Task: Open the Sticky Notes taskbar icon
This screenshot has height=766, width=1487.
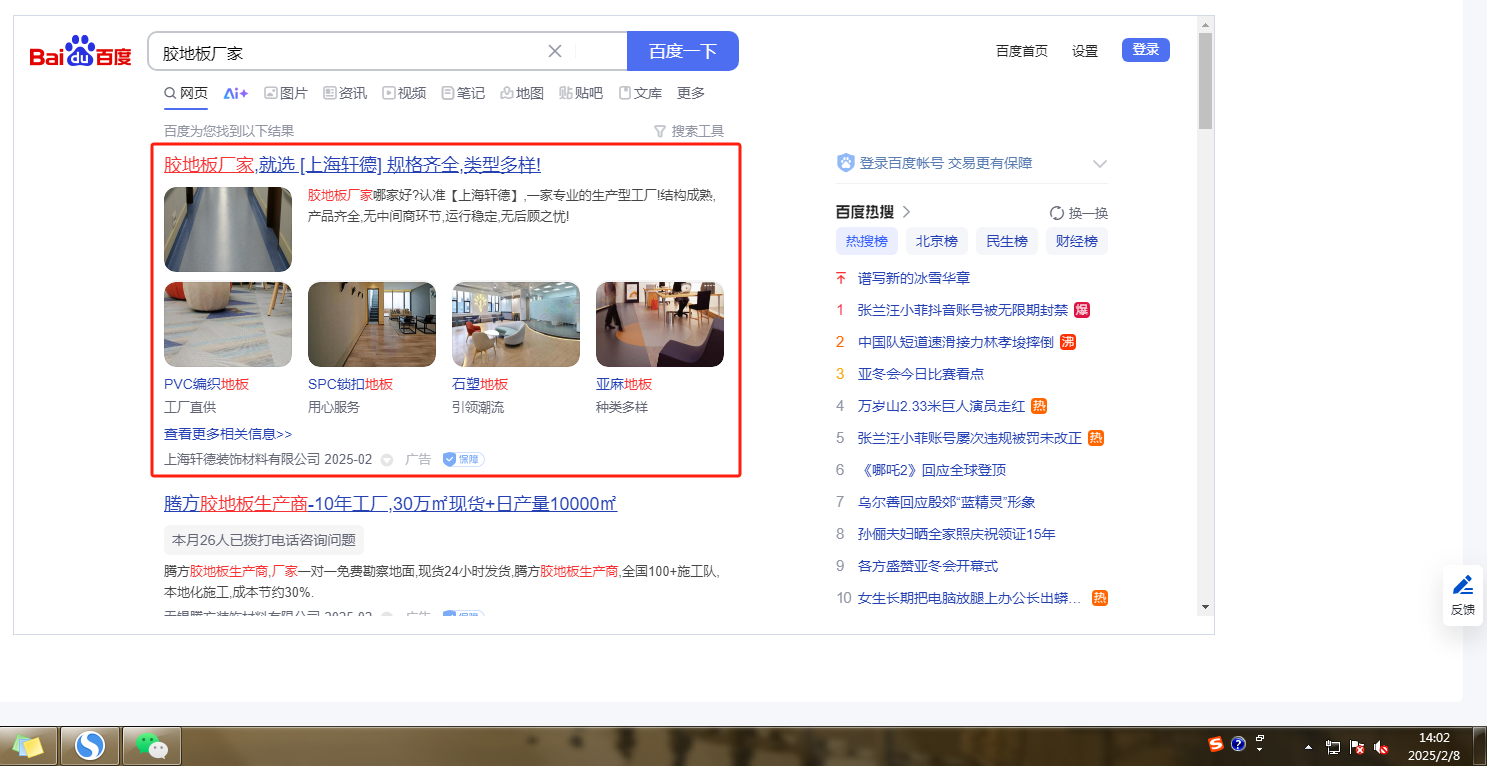Action: click(28, 745)
